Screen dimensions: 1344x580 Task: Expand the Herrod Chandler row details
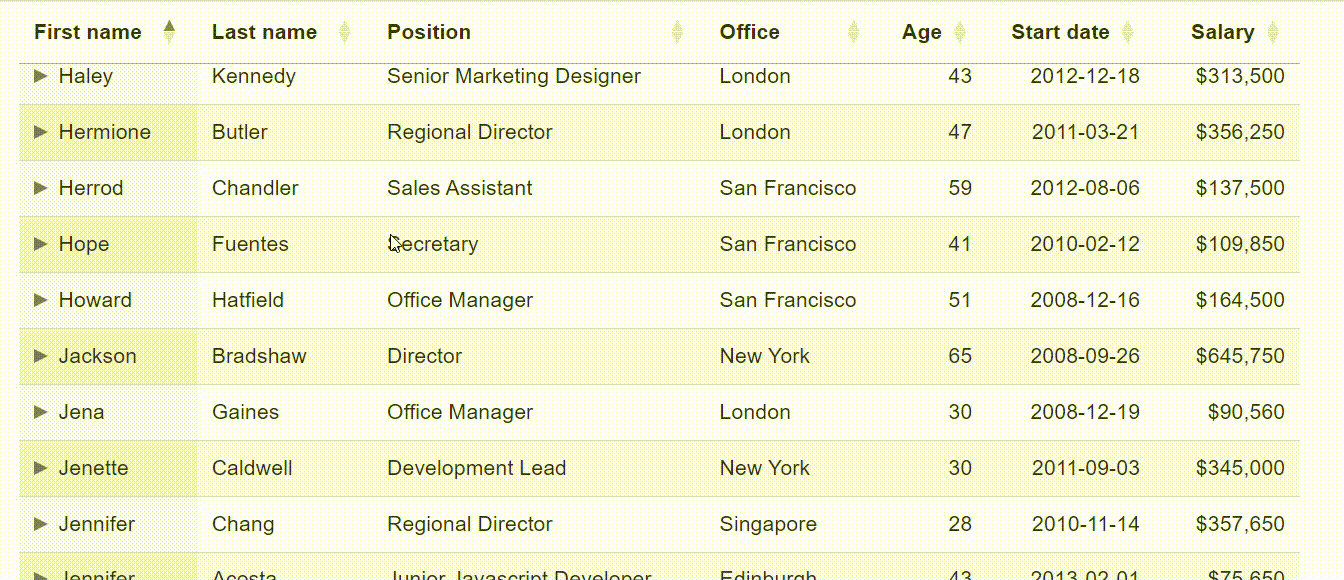click(x=41, y=188)
